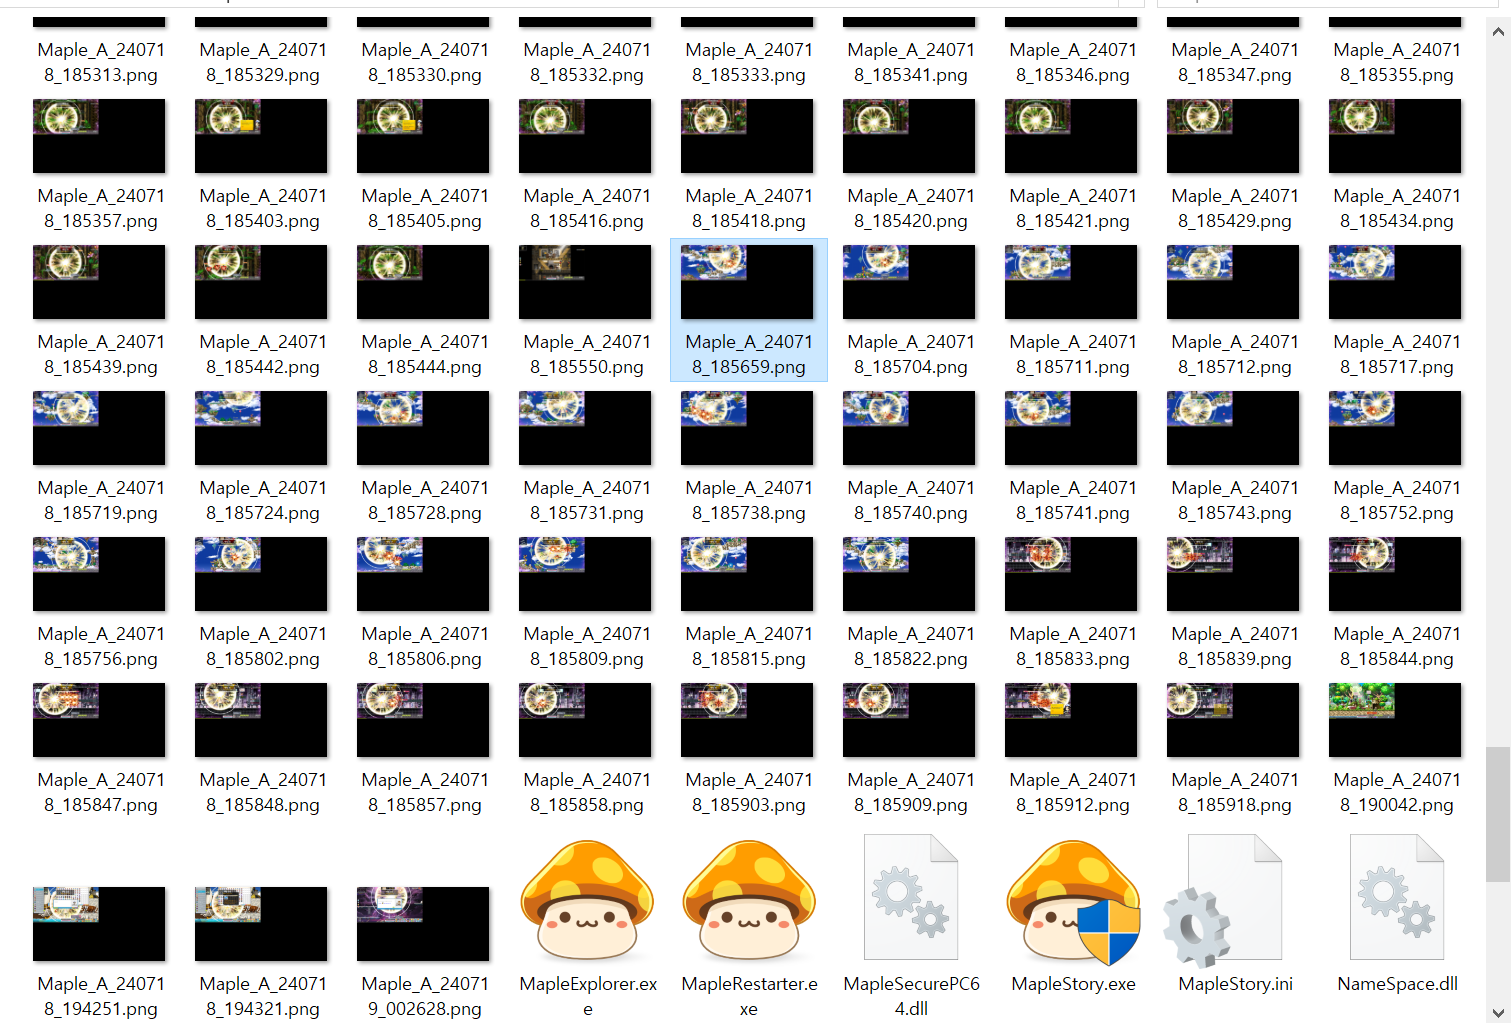Screen dimensions: 1511x1023
Task: Select thumbnail of Maple_A_240718_185444.png
Action: [x=423, y=282]
